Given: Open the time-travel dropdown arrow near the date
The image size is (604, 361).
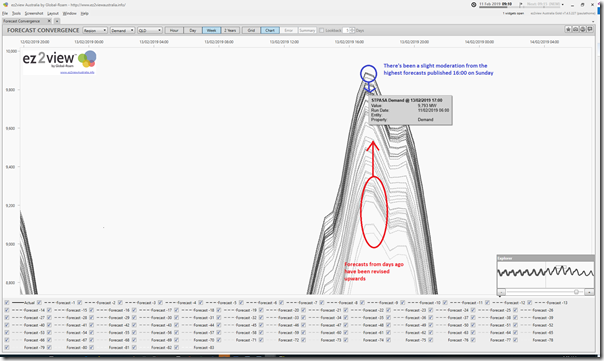Looking at the screenshot, I should click(x=562, y=4).
